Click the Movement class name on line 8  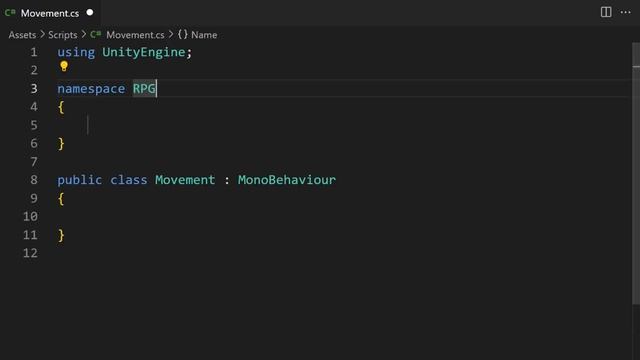click(185, 180)
